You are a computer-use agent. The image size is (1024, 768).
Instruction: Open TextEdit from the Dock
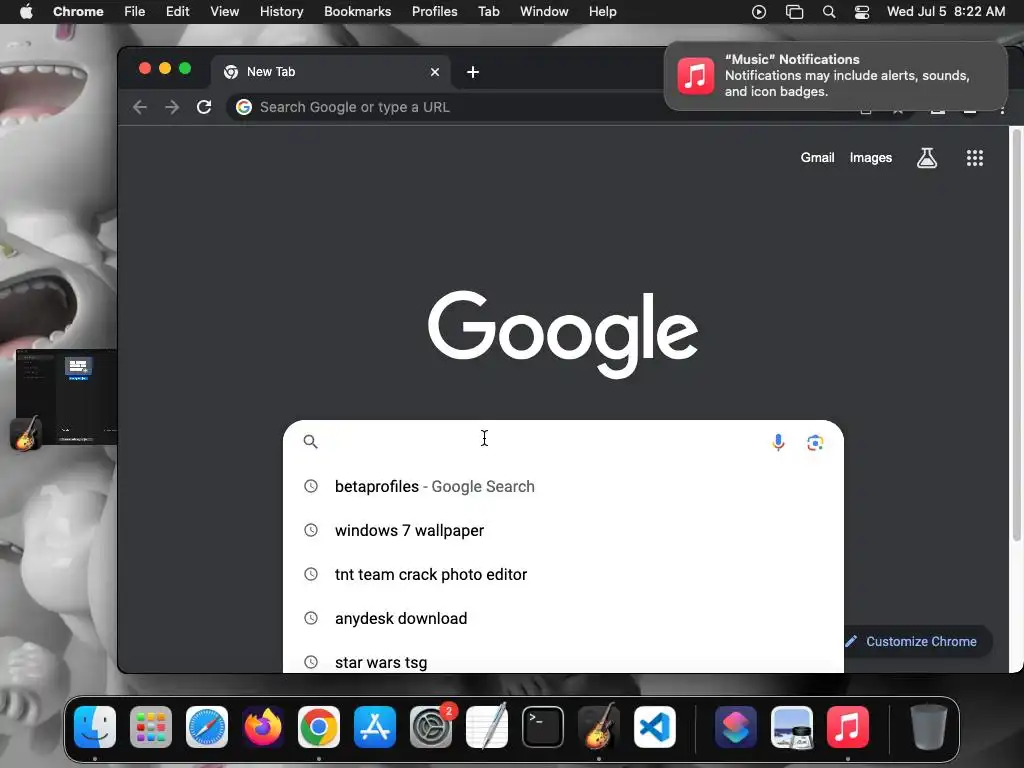[487, 726]
